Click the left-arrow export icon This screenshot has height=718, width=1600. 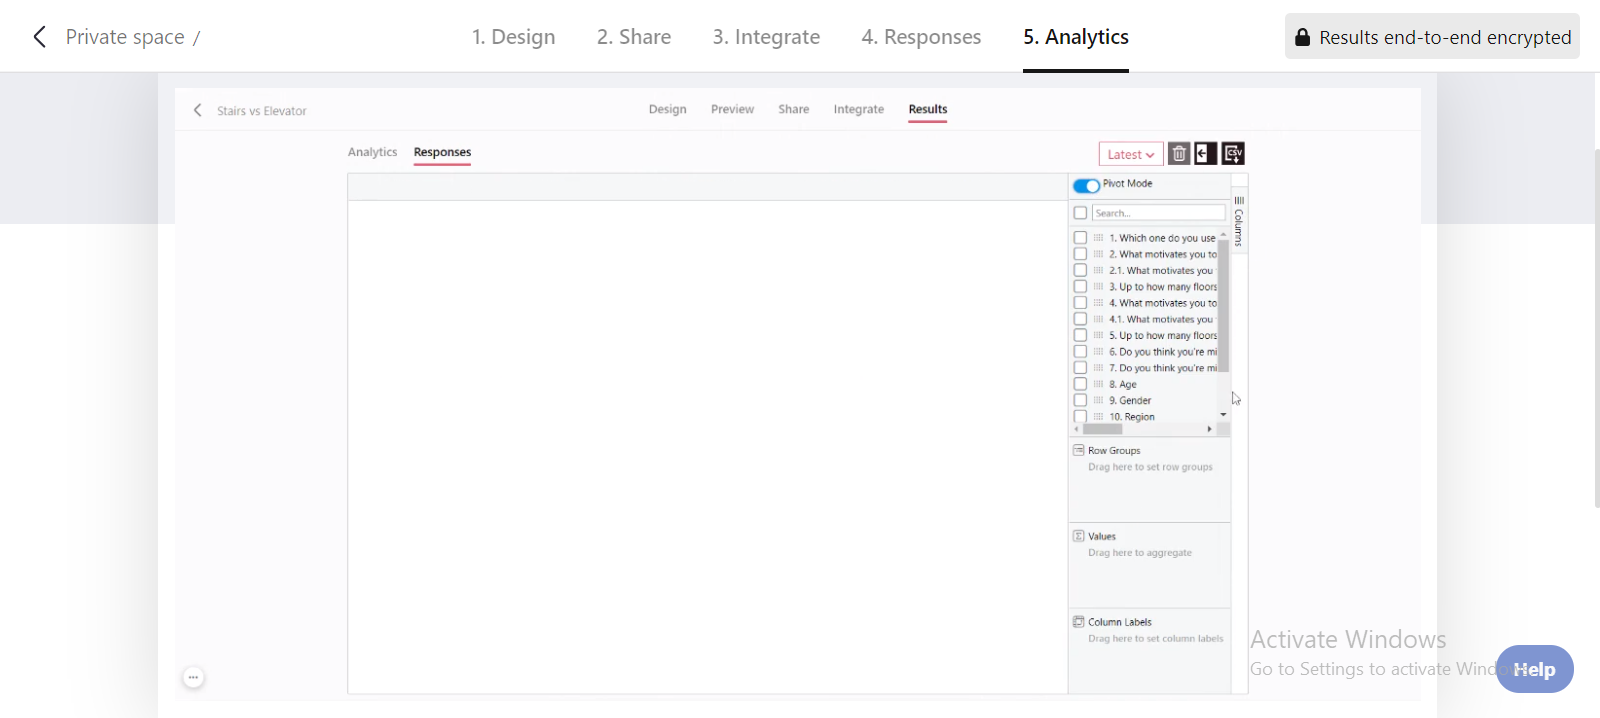pos(1206,153)
